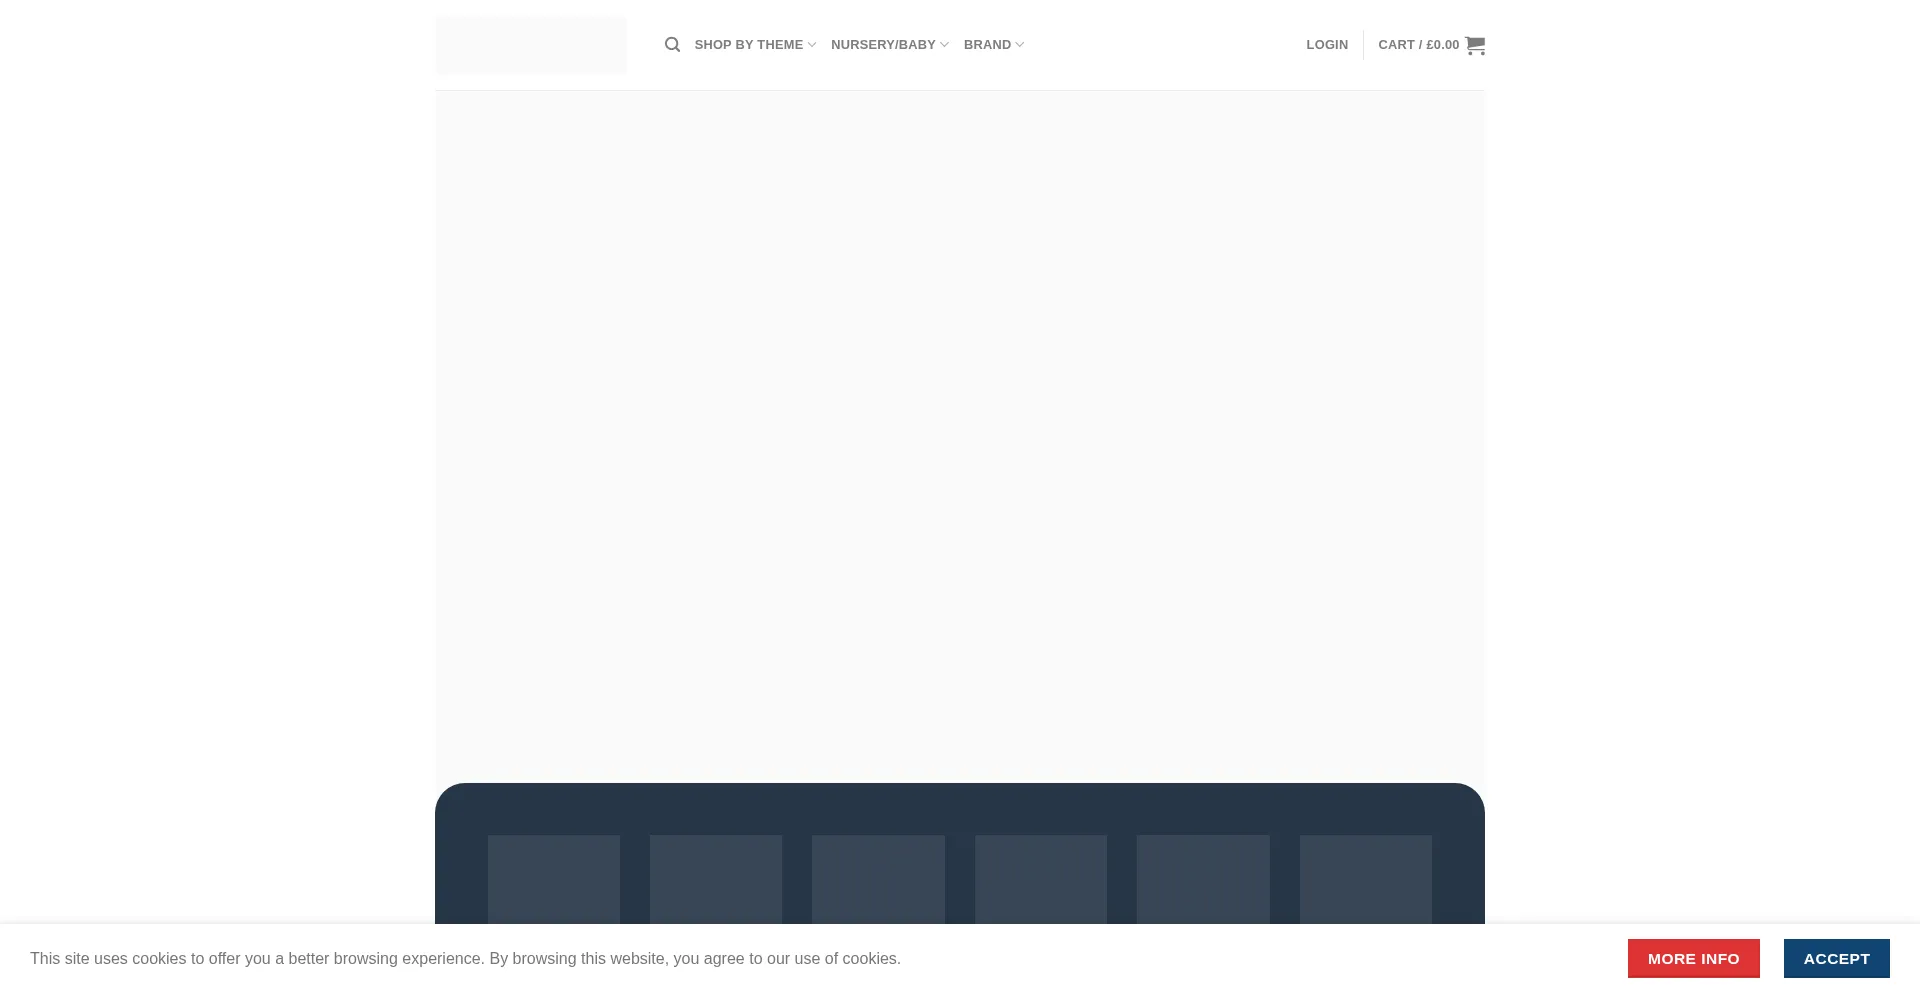Choose the fifth tile in dark panel
Viewport: 1920px width, 993px height.
(x=1203, y=879)
